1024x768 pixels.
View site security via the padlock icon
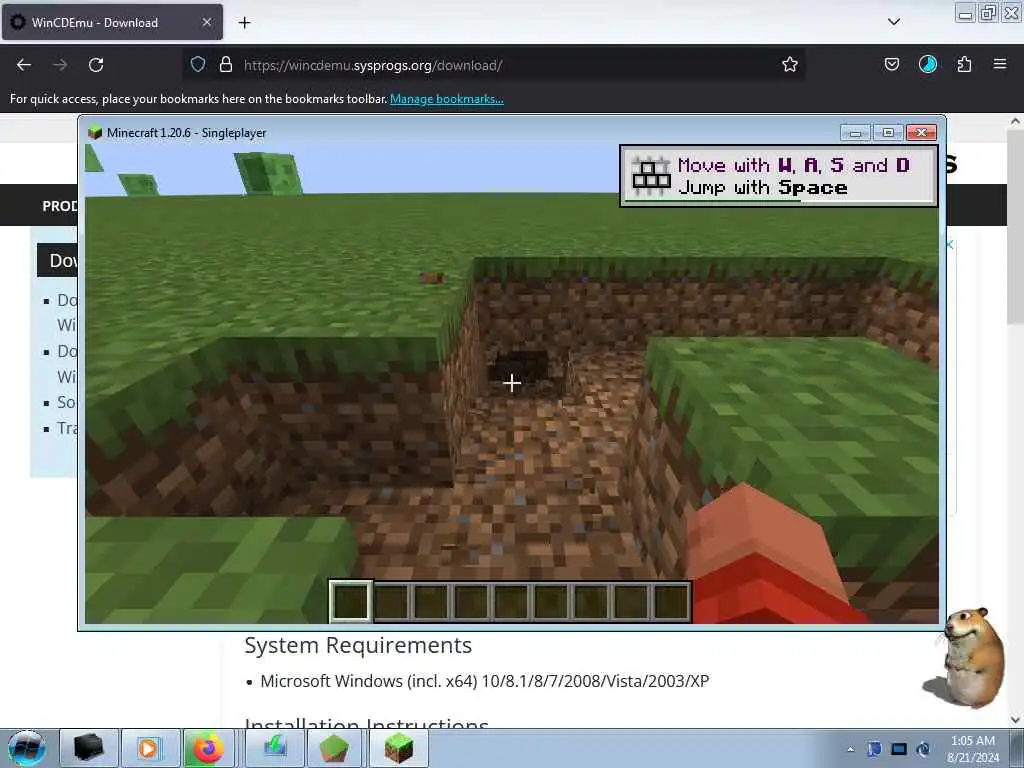[226, 64]
